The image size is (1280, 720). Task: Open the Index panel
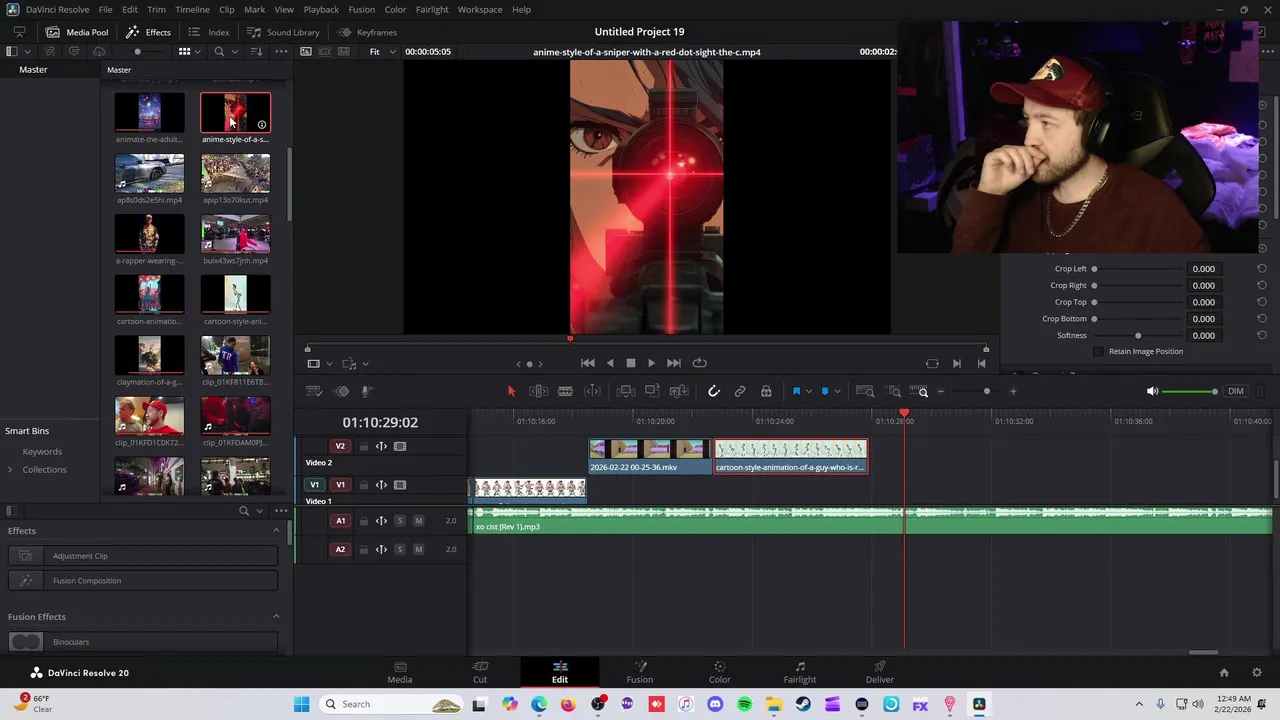(209, 32)
